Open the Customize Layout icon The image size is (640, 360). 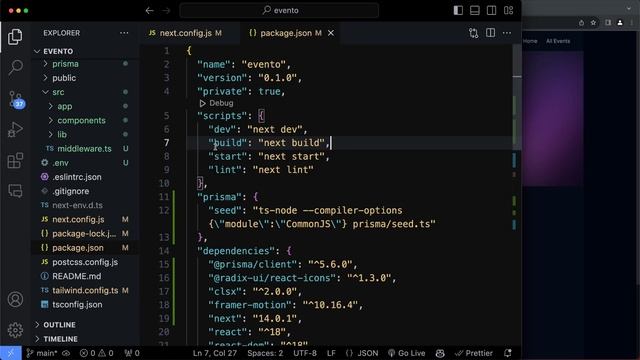(x=509, y=11)
